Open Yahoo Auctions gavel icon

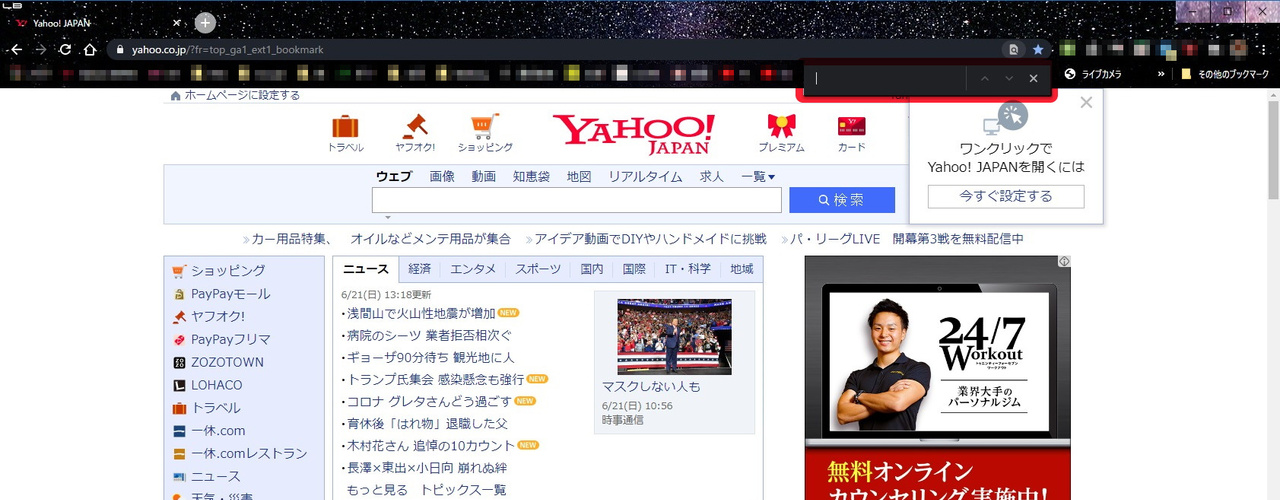[x=414, y=128]
